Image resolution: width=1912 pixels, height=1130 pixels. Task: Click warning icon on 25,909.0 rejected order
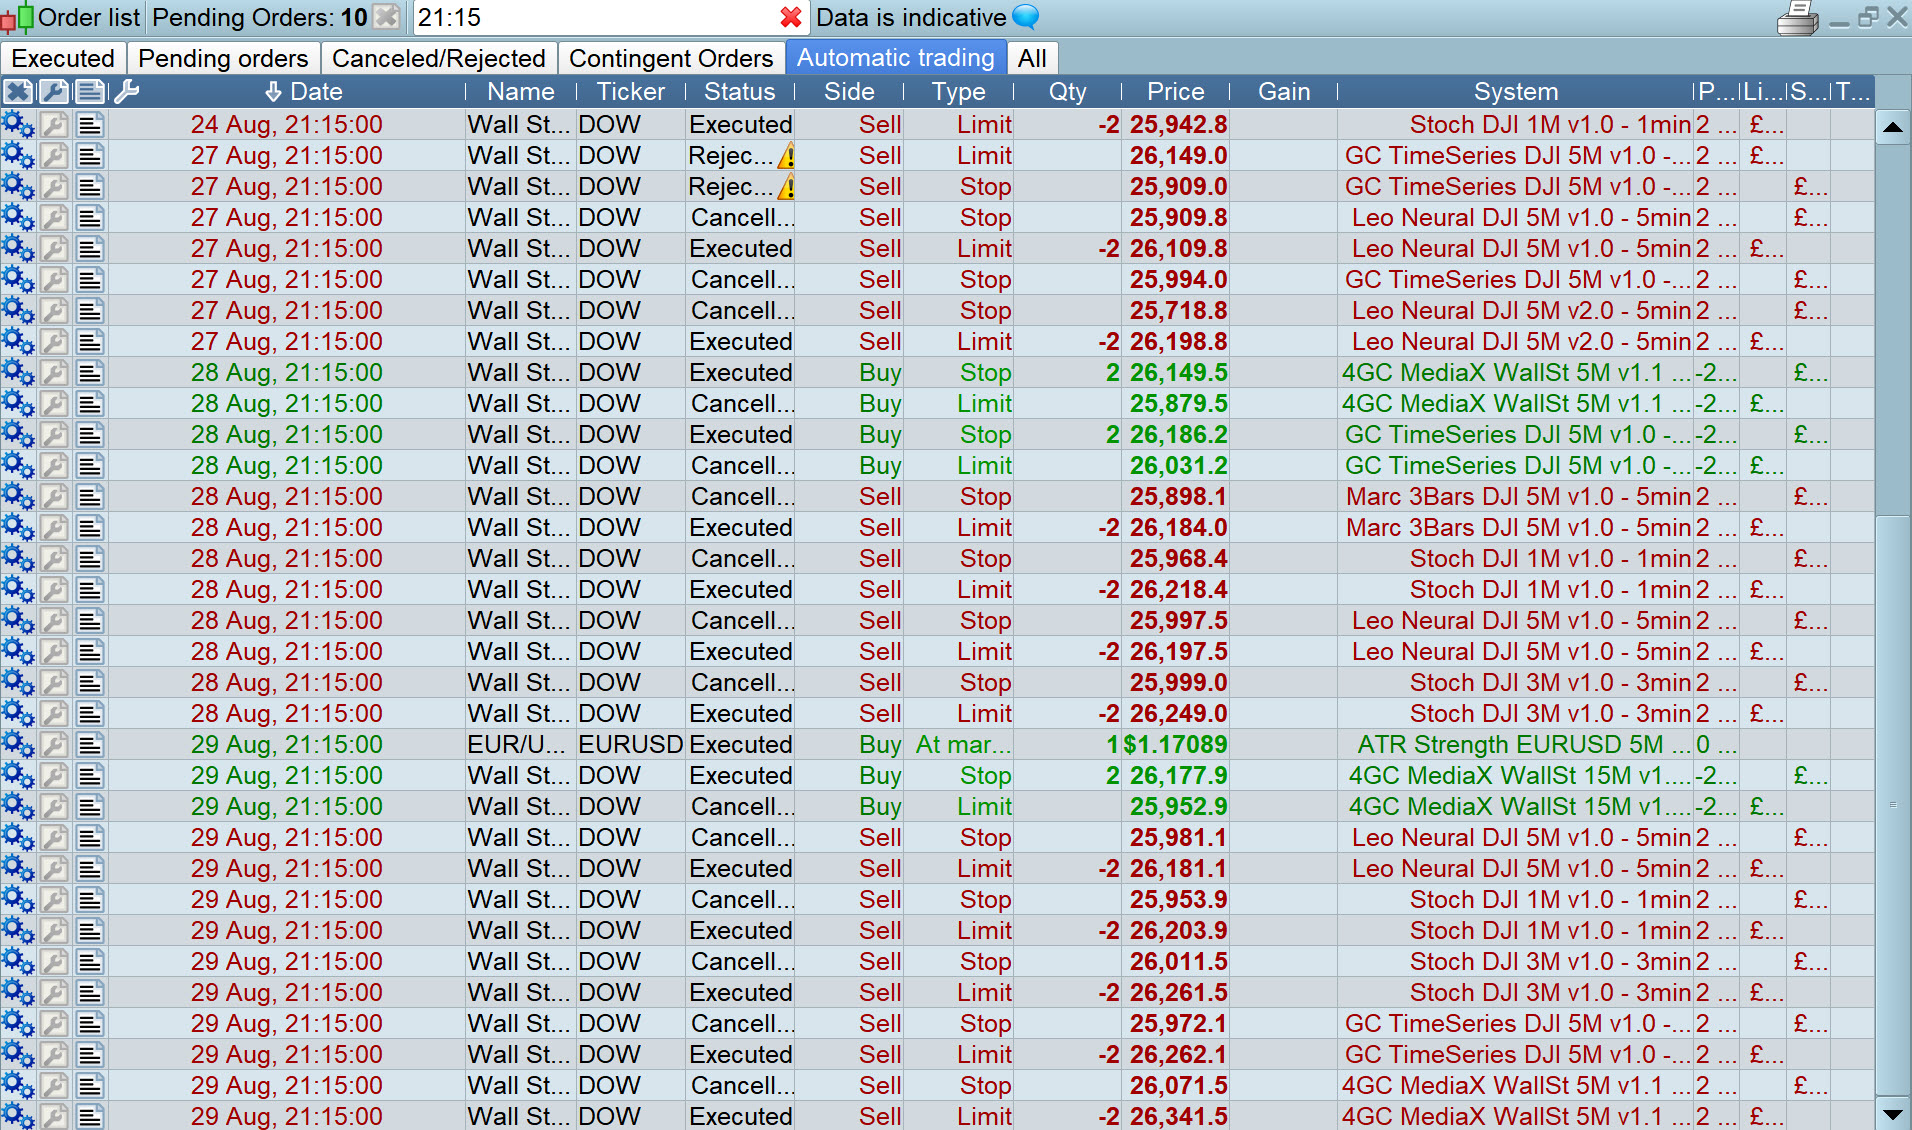click(x=787, y=187)
